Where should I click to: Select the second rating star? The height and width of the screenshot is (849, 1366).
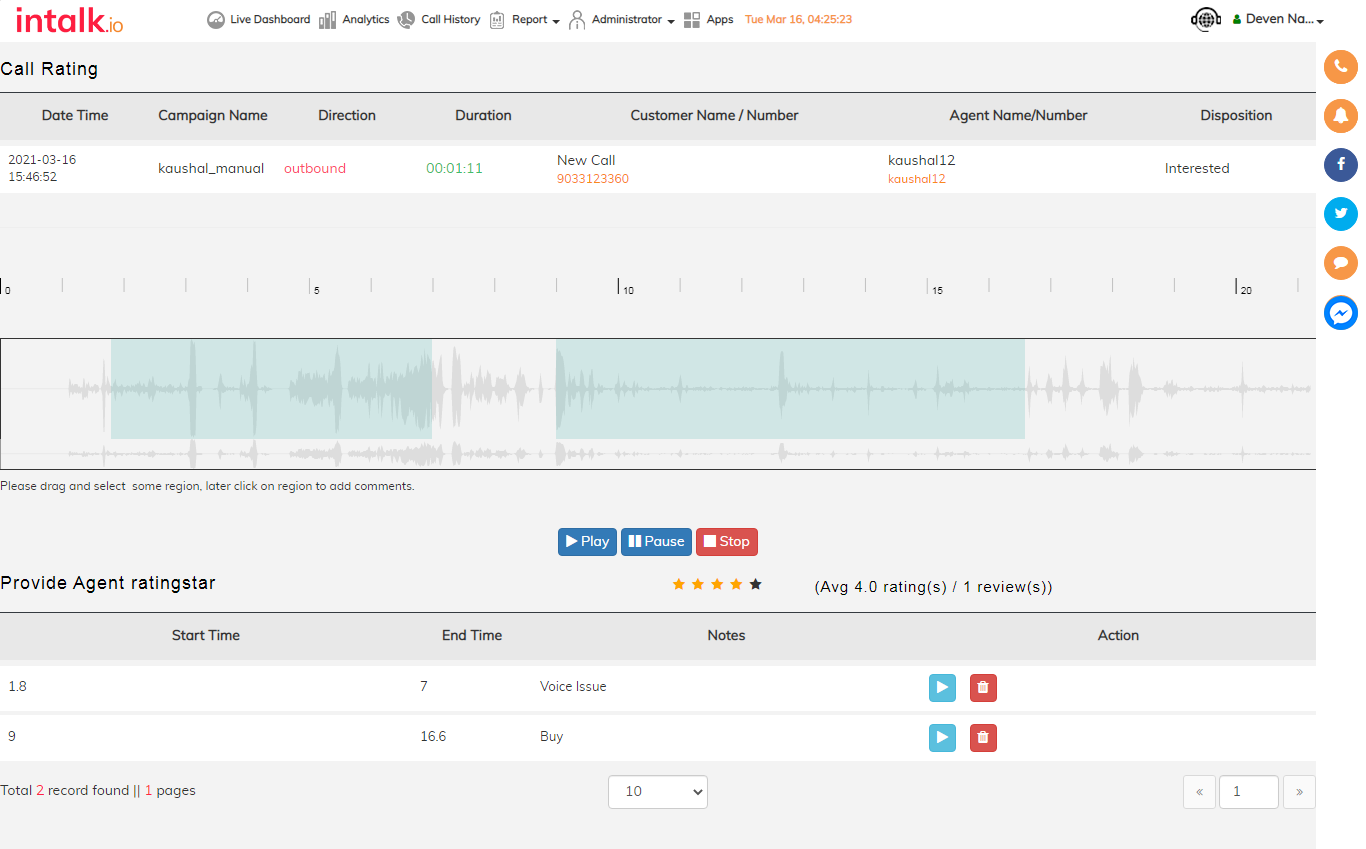(698, 584)
